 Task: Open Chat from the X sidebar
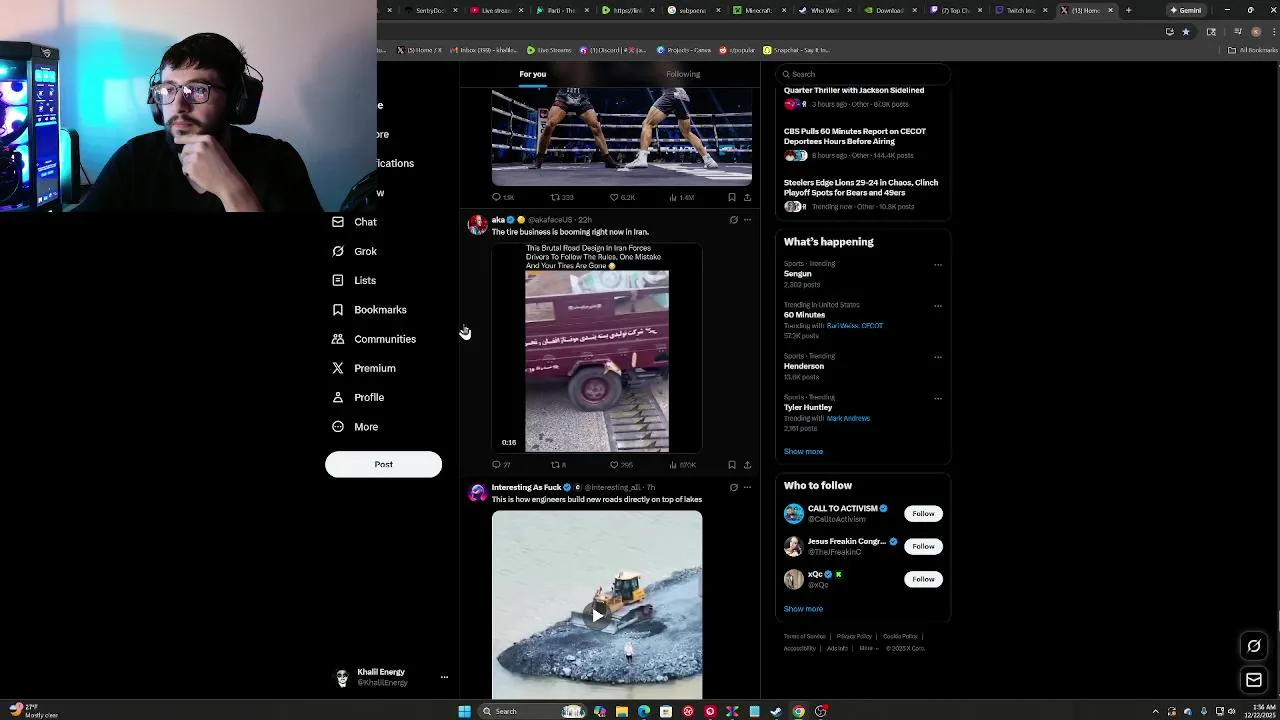[355, 222]
